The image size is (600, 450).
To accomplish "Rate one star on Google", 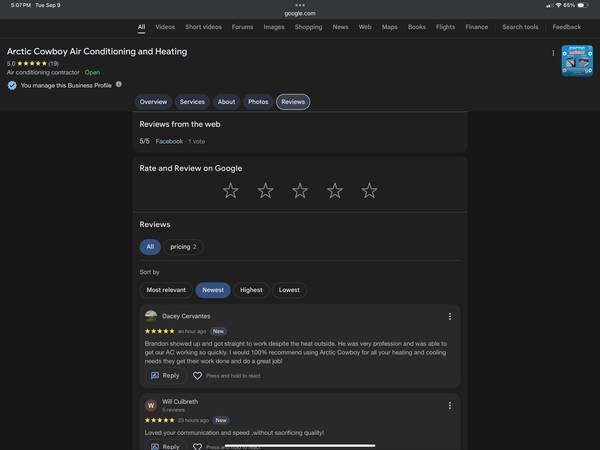I will [x=231, y=191].
